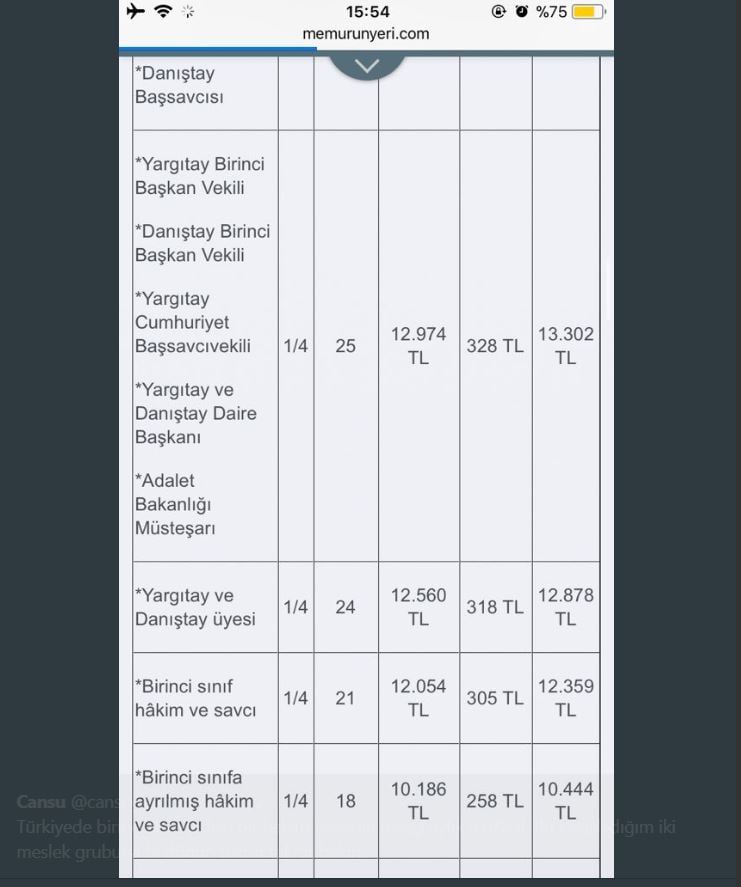Click the 15:54 clock in status bar
Viewport: 741px width, 887px height.
pos(367,12)
